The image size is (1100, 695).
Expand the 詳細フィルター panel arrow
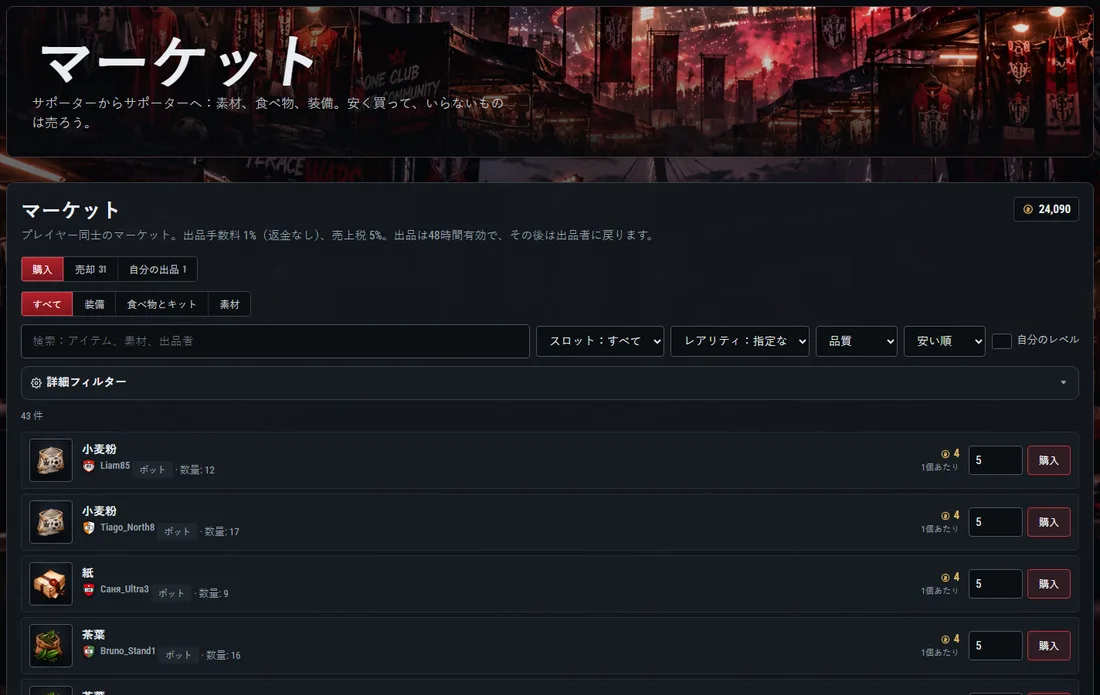[x=1064, y=382]
